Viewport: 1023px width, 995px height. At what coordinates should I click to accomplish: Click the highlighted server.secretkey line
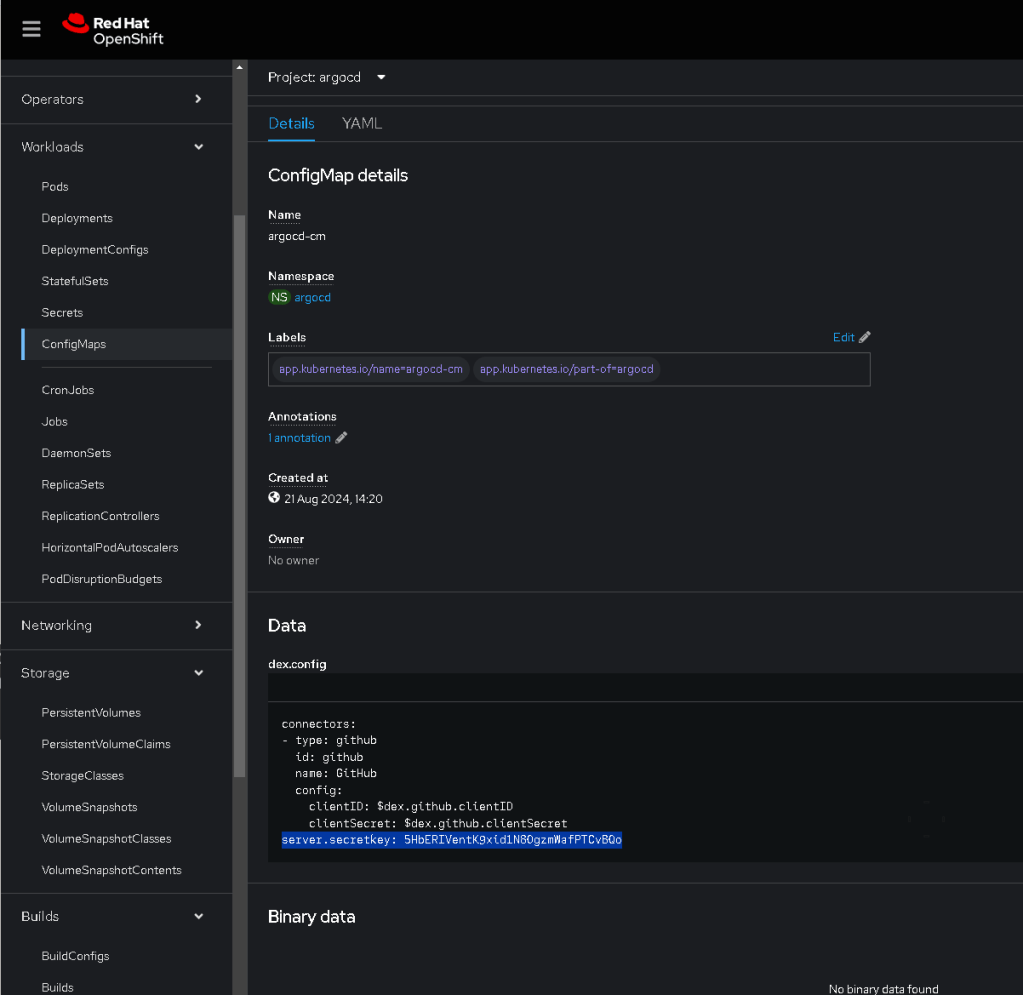[x=451, y=840]
